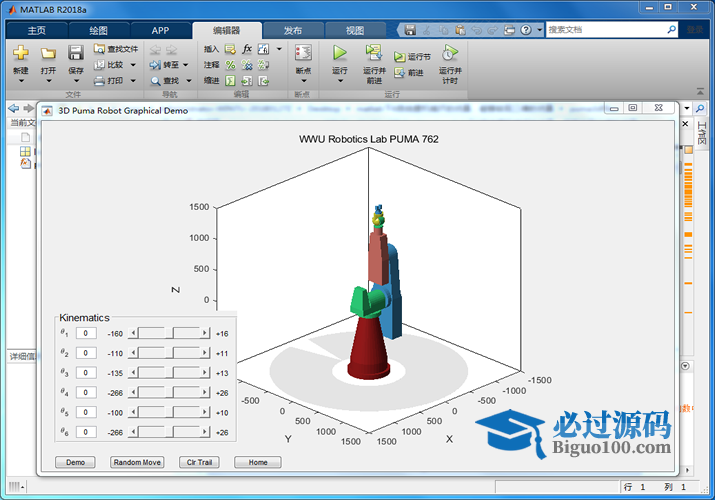Viewport: 715px width, 500px height.
Task: Click the 运行并前进 (Run and Advance) icon
Action: (374, 53)
